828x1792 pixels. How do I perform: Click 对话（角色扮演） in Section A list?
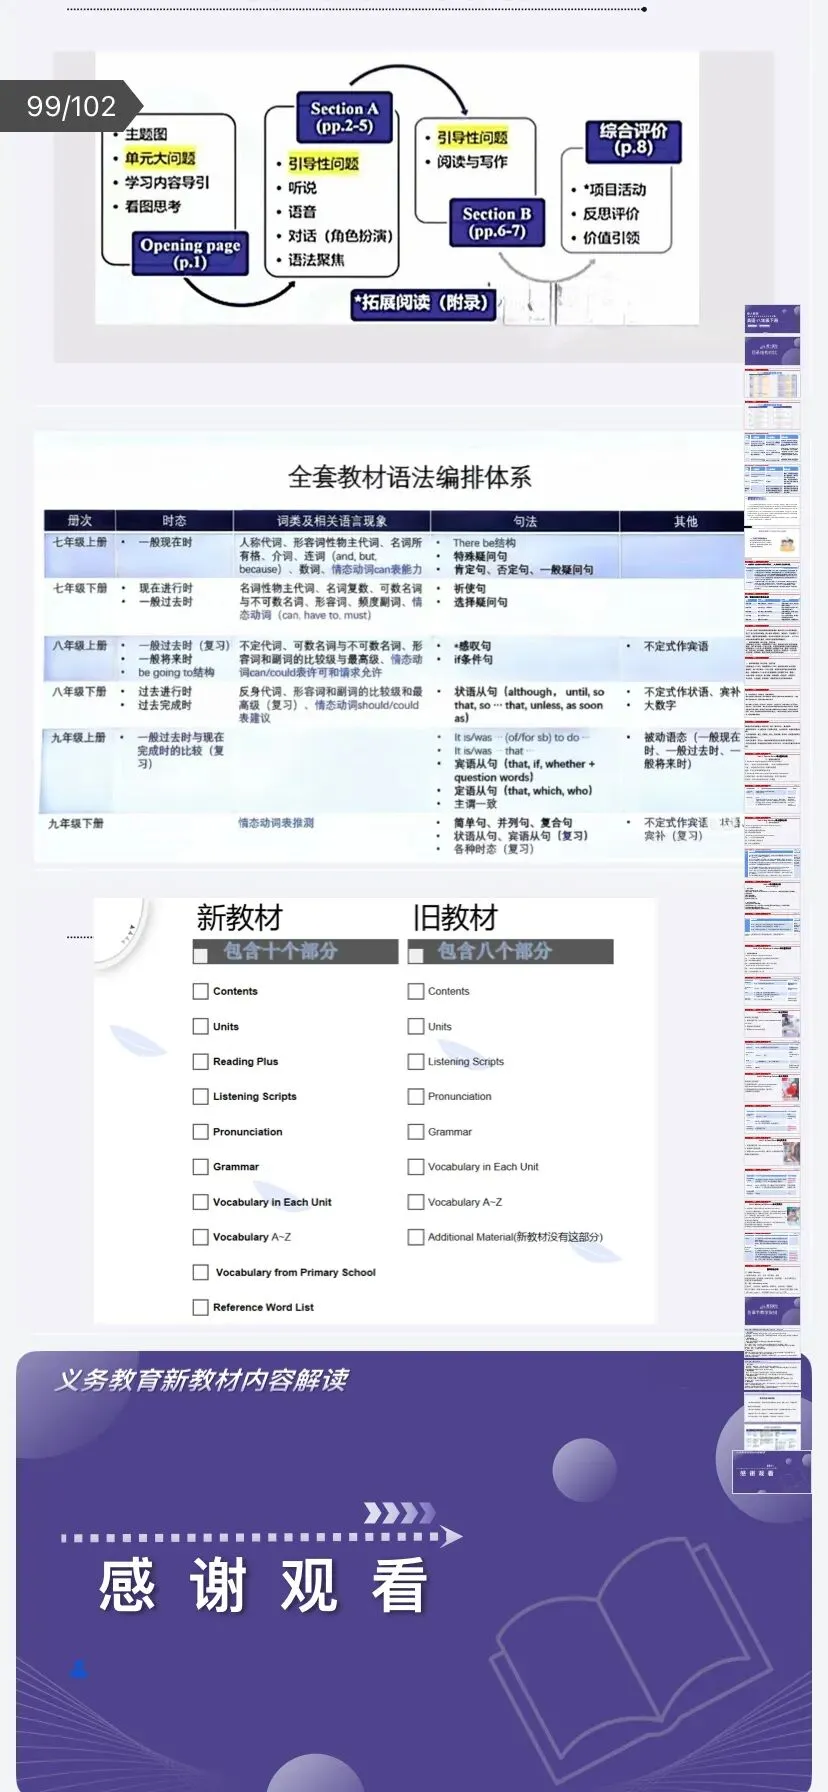[x=340, y=236]
